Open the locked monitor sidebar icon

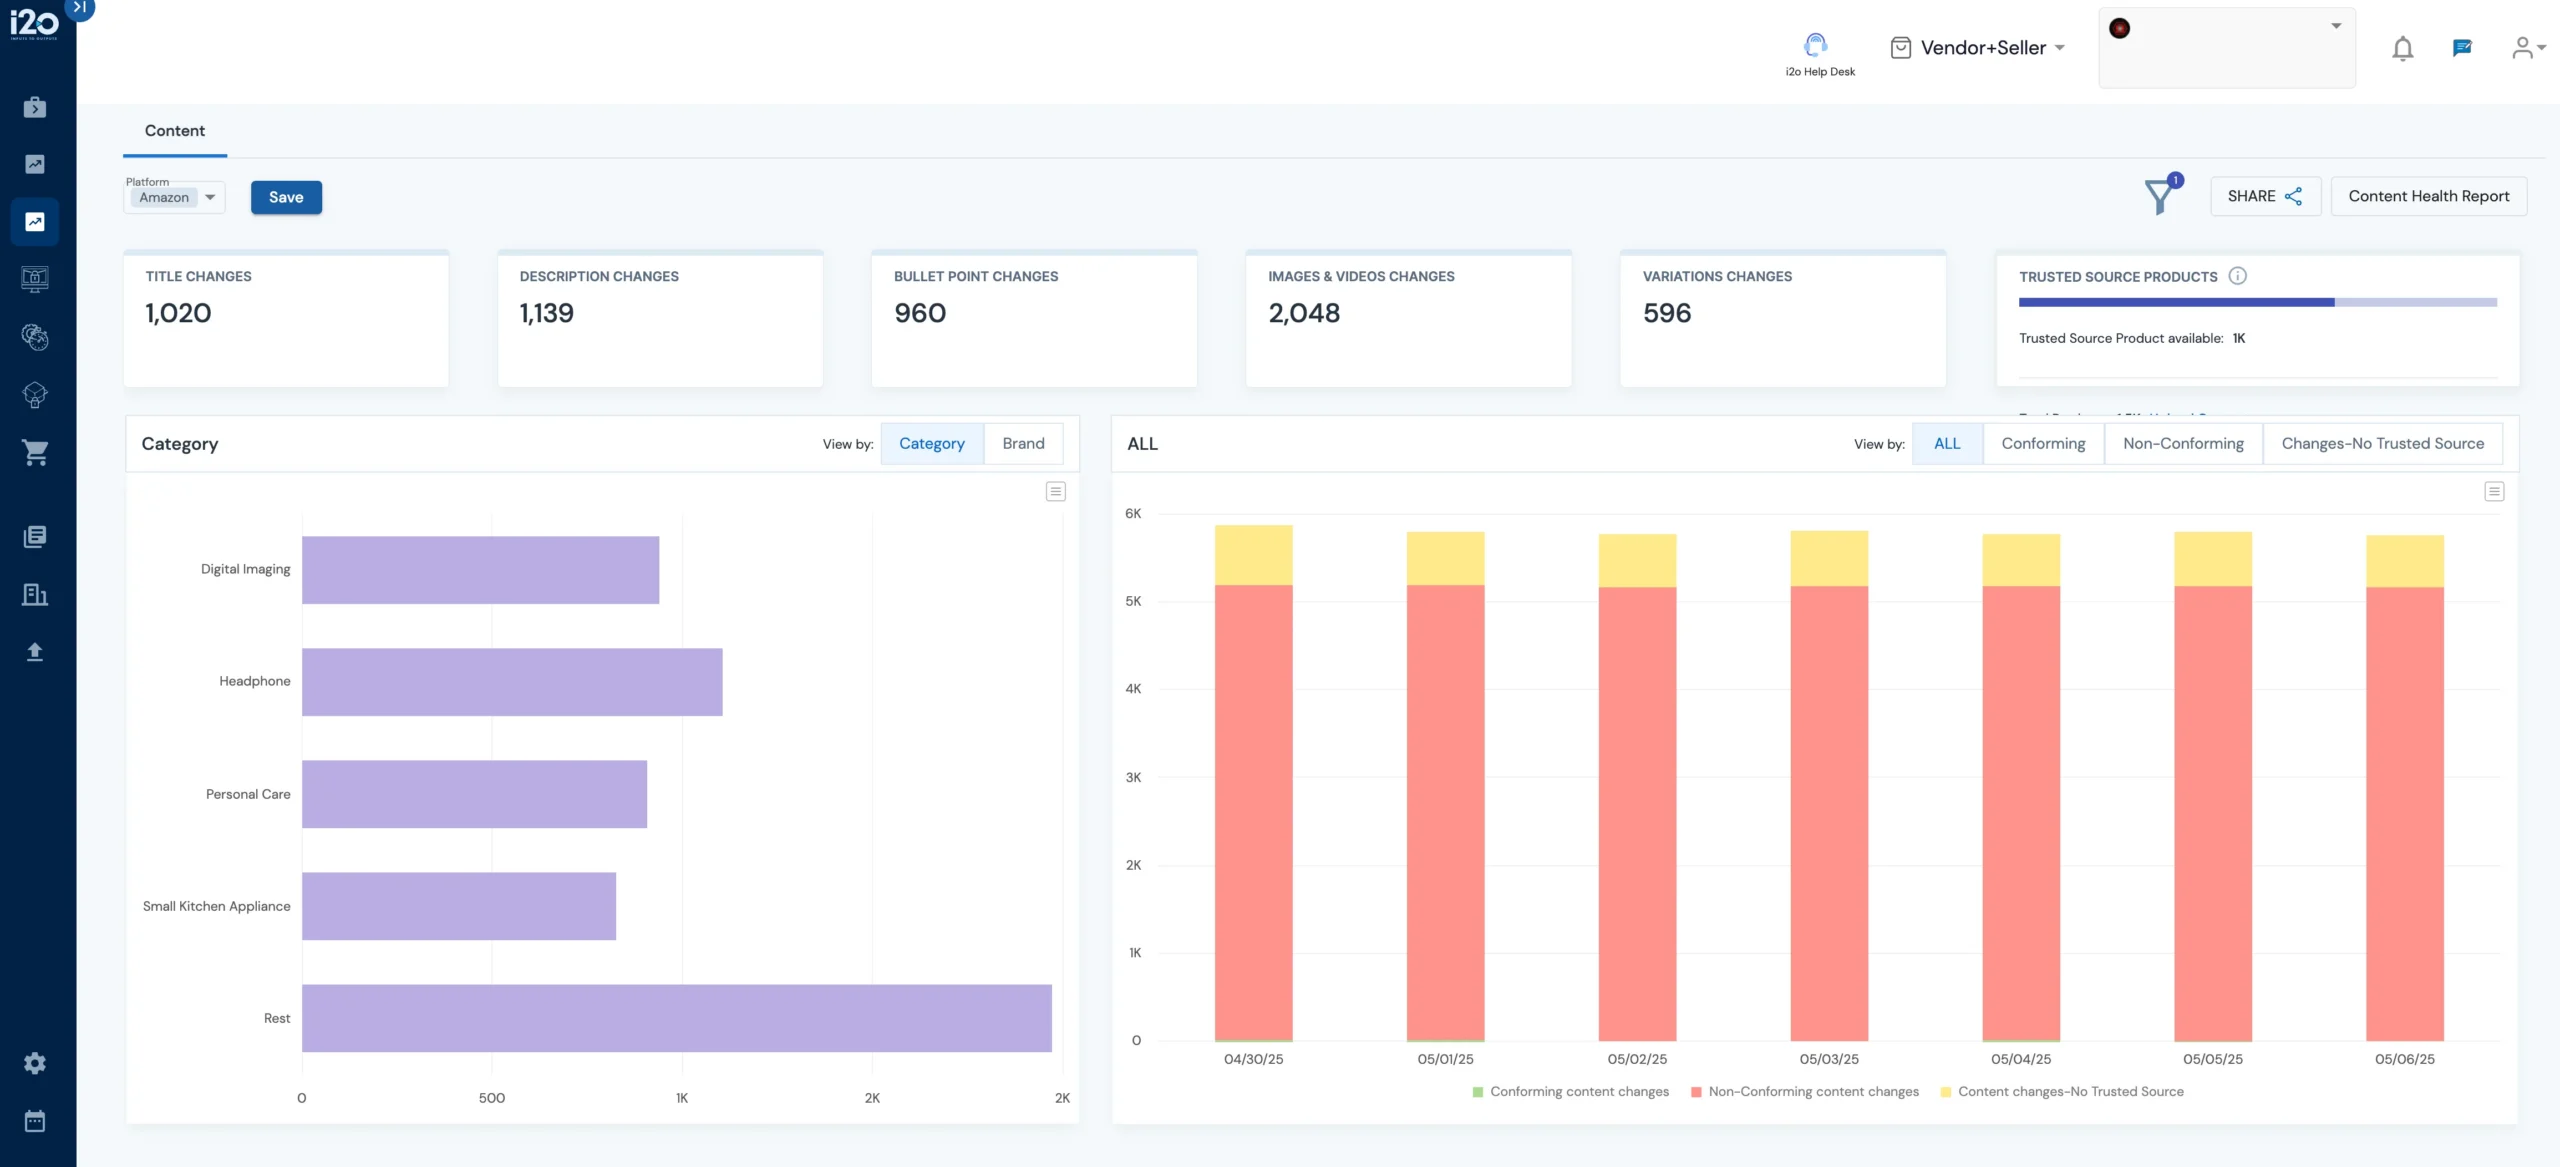click(x=35, y=279)
